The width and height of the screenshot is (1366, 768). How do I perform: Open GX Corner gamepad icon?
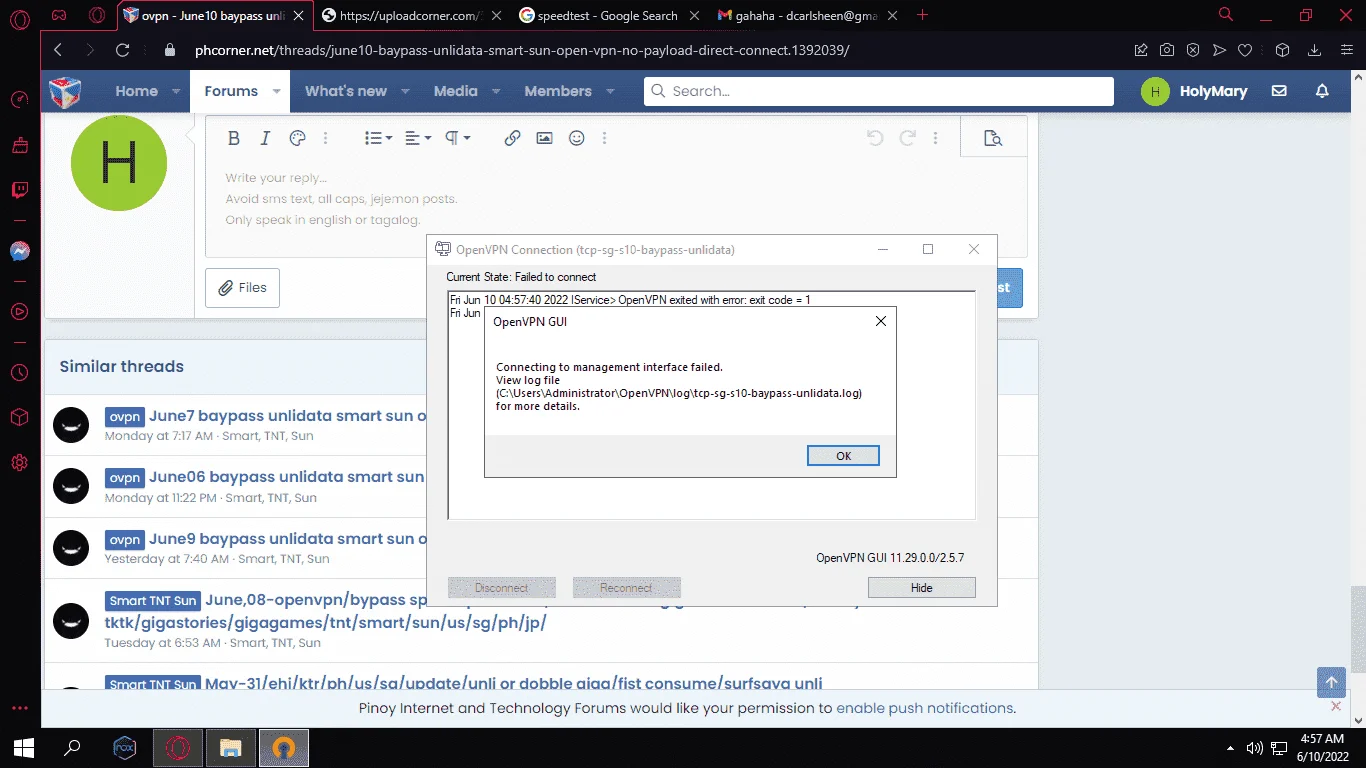(59, 15)
